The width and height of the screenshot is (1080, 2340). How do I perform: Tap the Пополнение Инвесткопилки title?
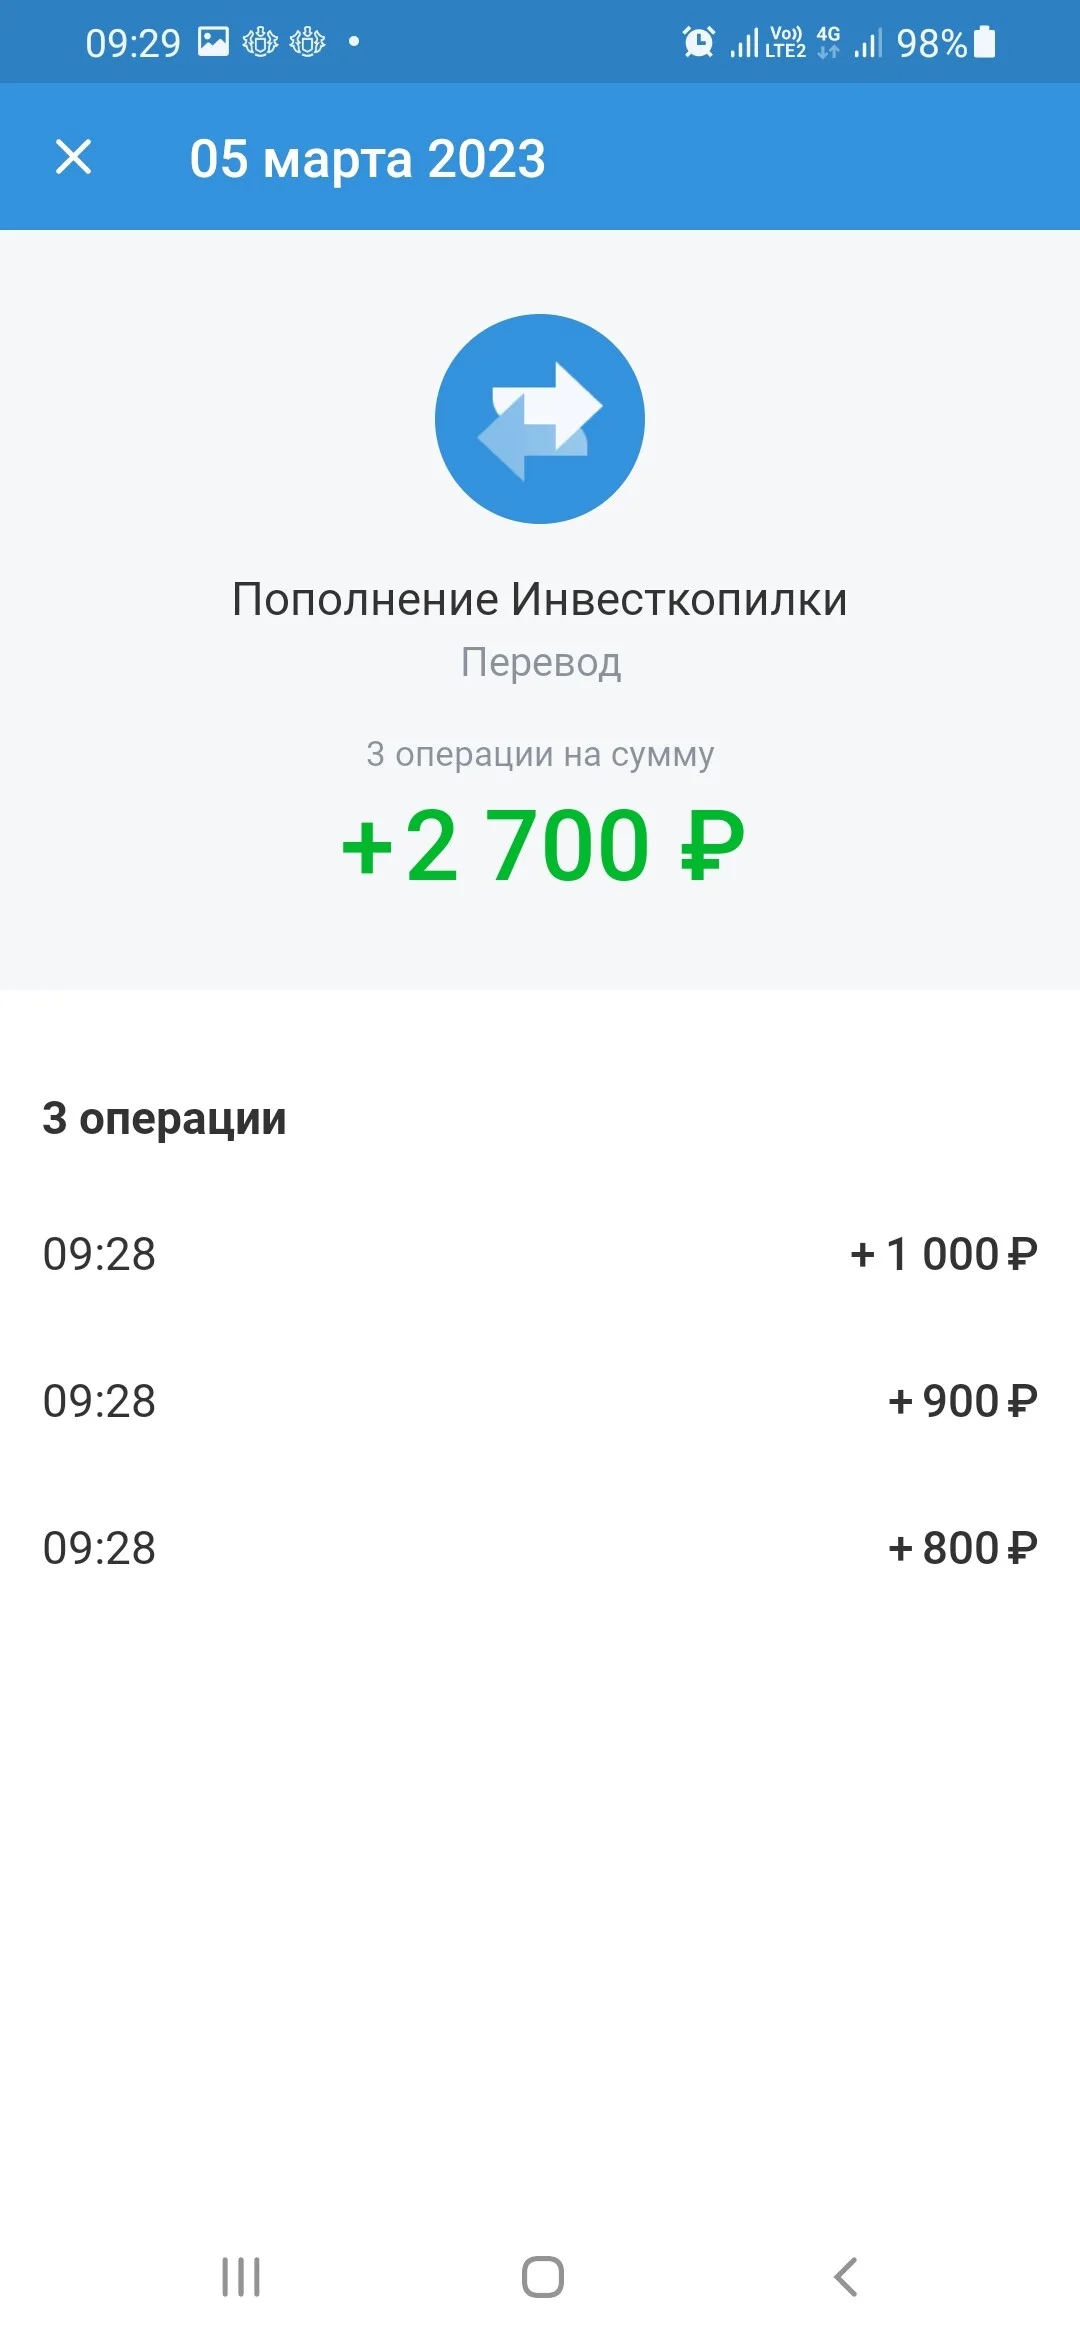tap(540, 600)
